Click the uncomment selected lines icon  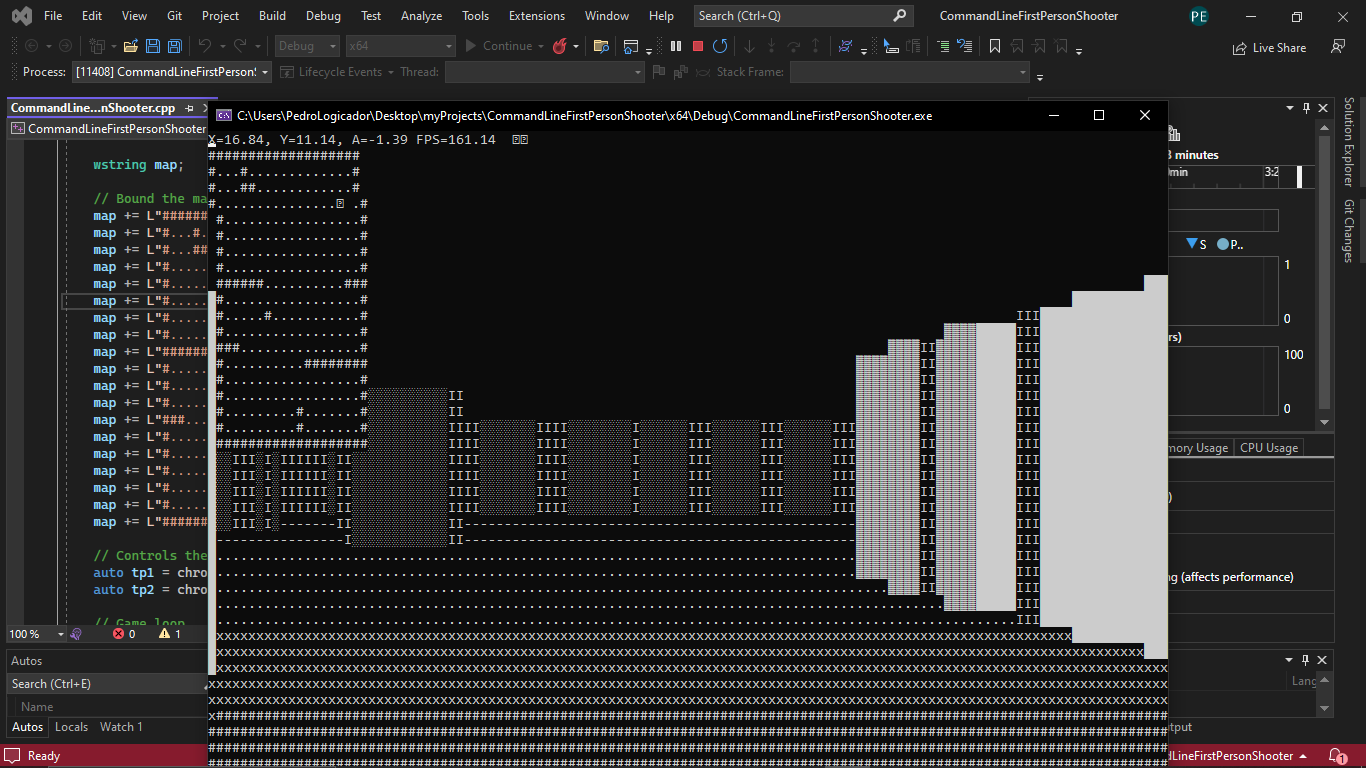(x=965, y=46)
